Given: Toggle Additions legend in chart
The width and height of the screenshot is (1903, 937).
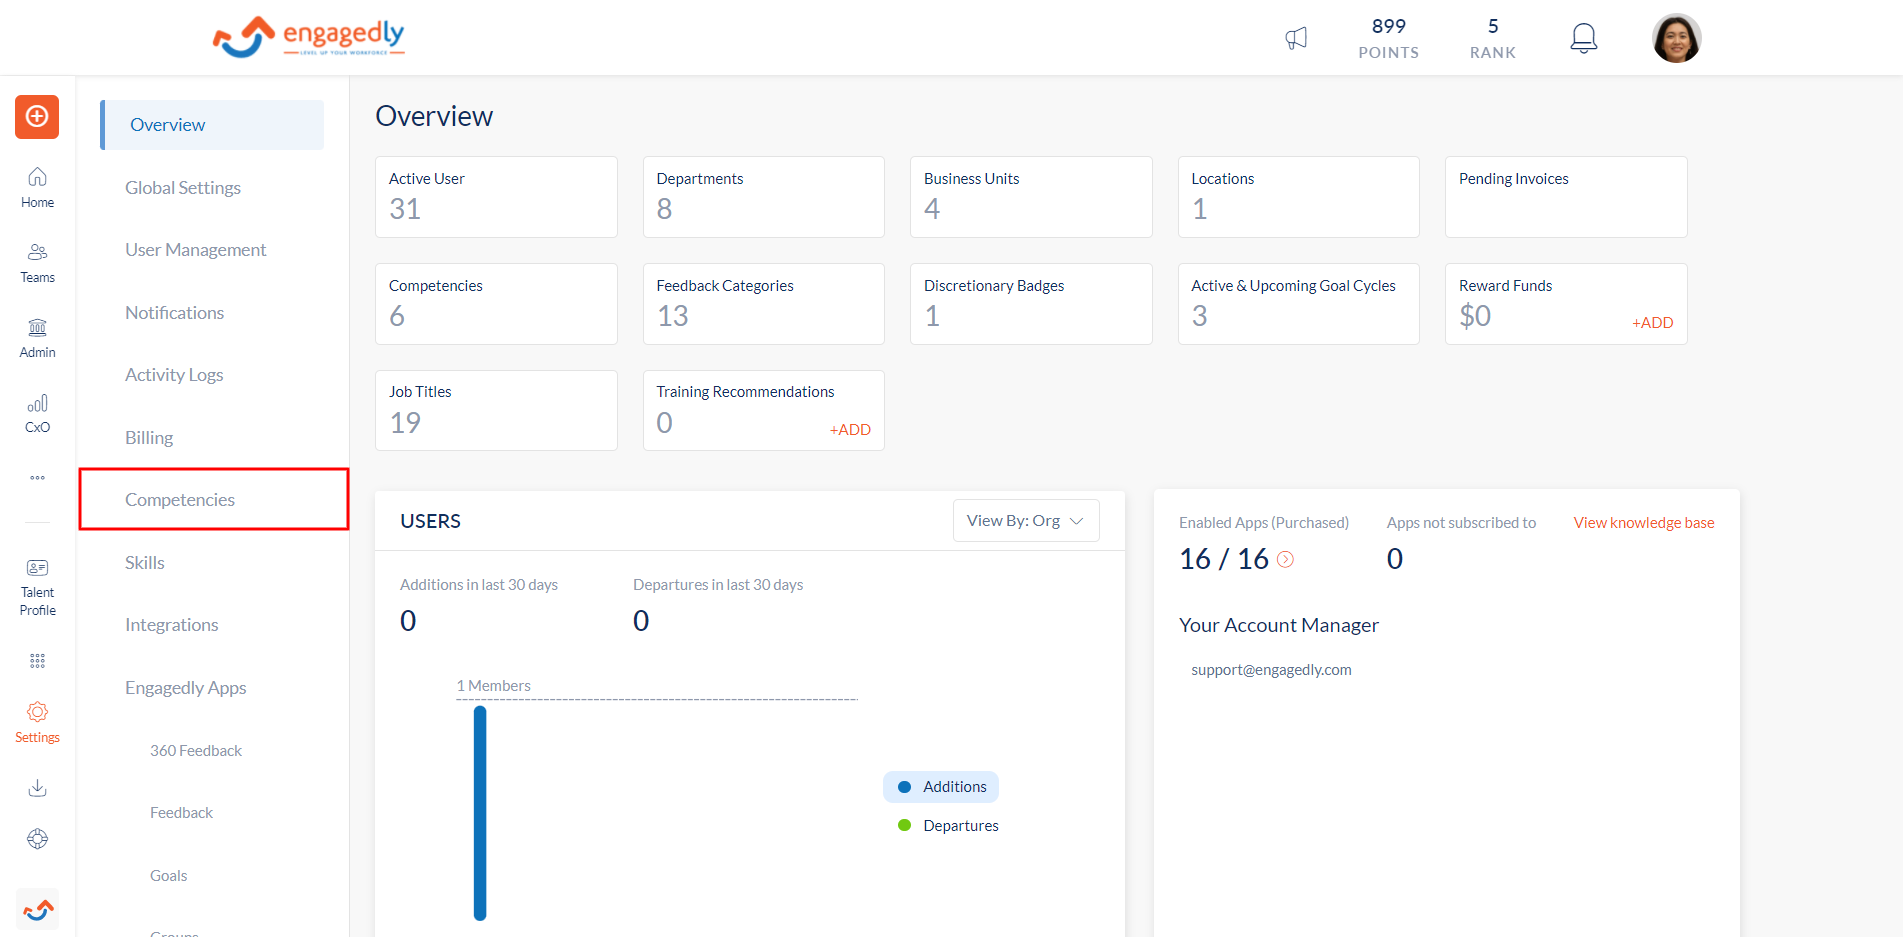Looking at the screenshot, I should click(x=941, y=787).
